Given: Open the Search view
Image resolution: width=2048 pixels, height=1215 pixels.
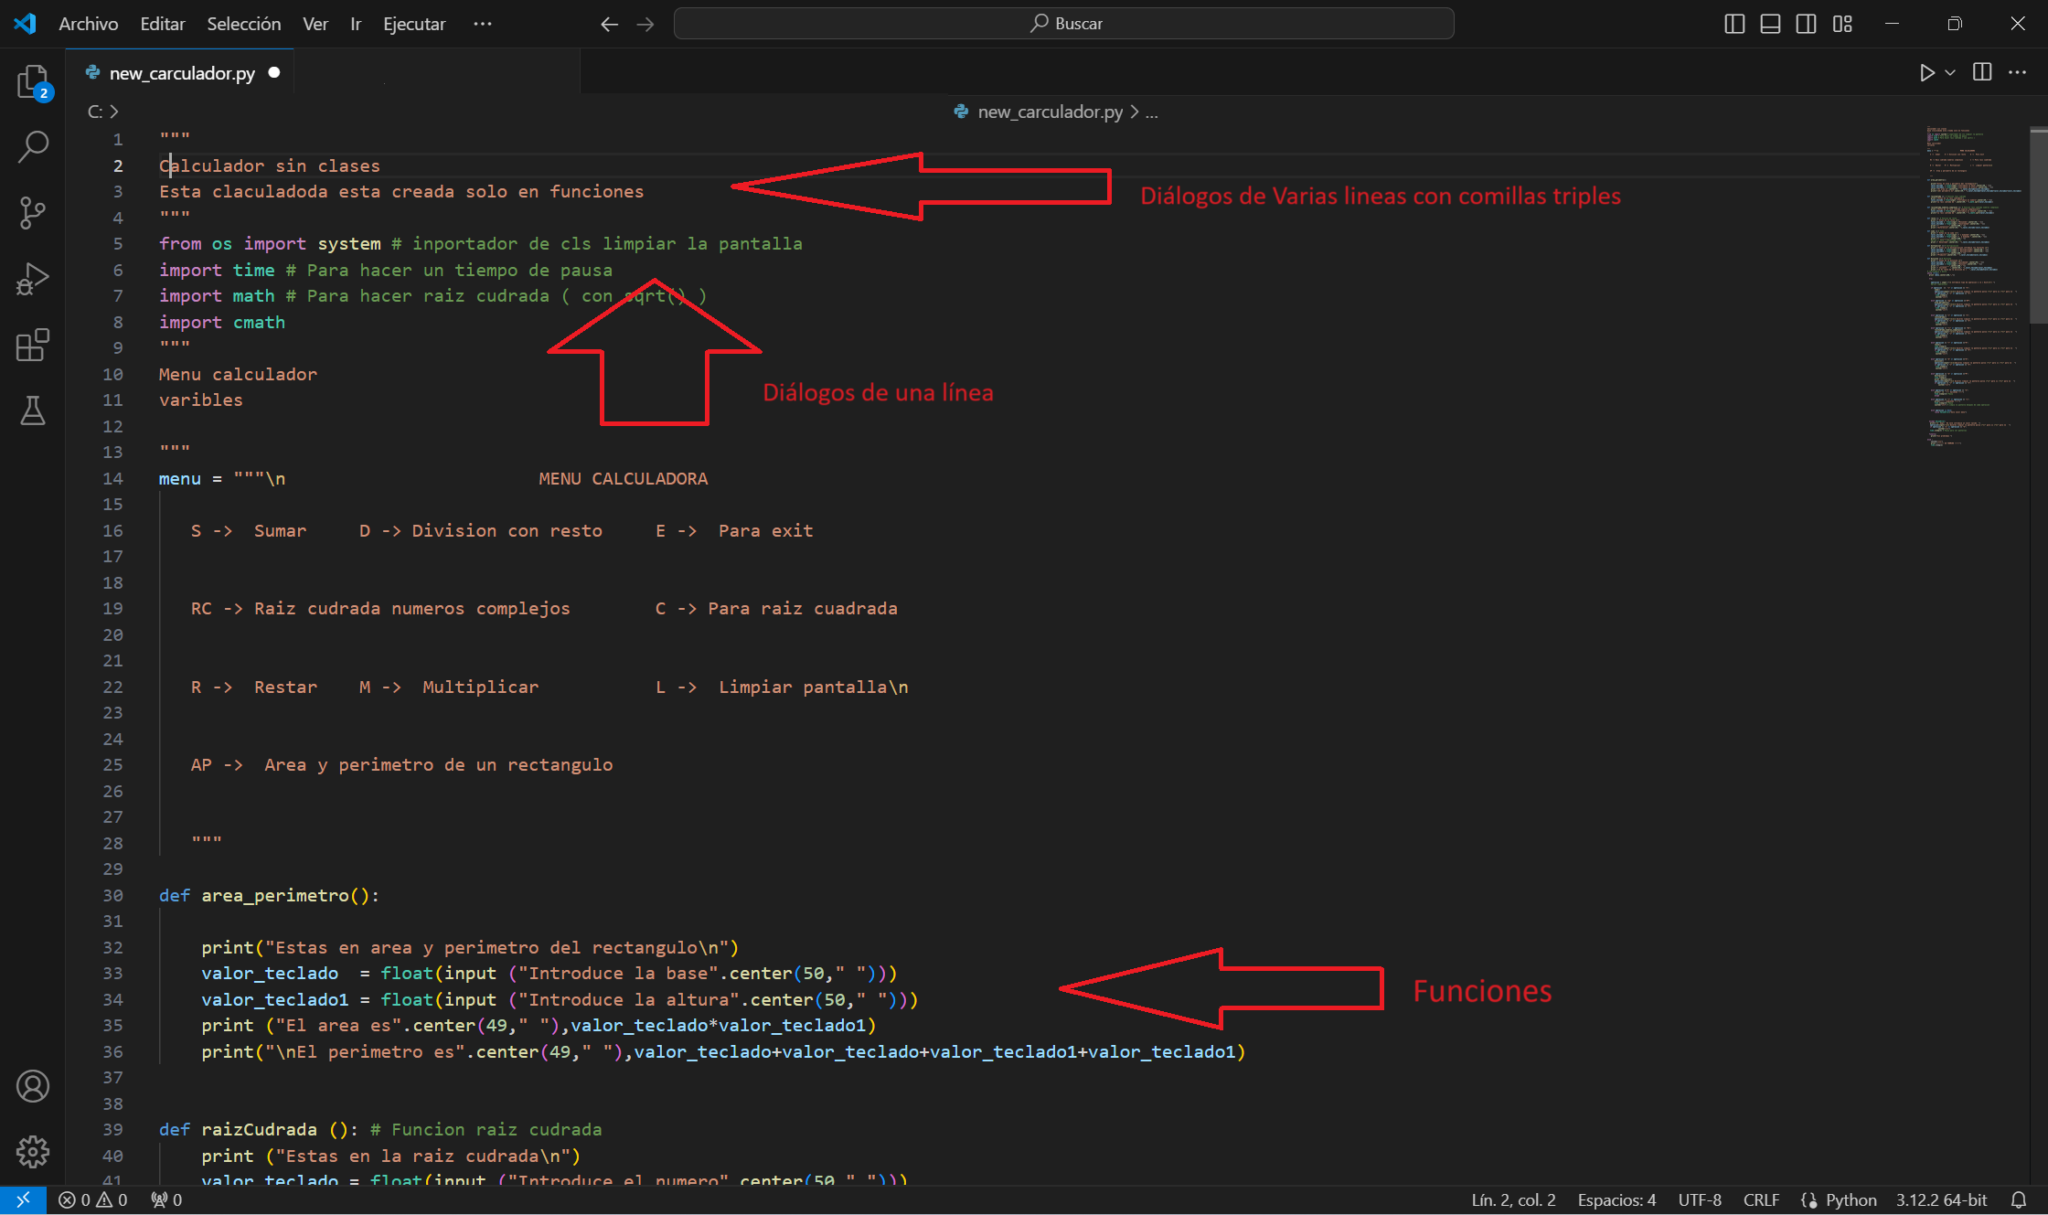Looking at the screenshot, I should (x=33, y=146).
